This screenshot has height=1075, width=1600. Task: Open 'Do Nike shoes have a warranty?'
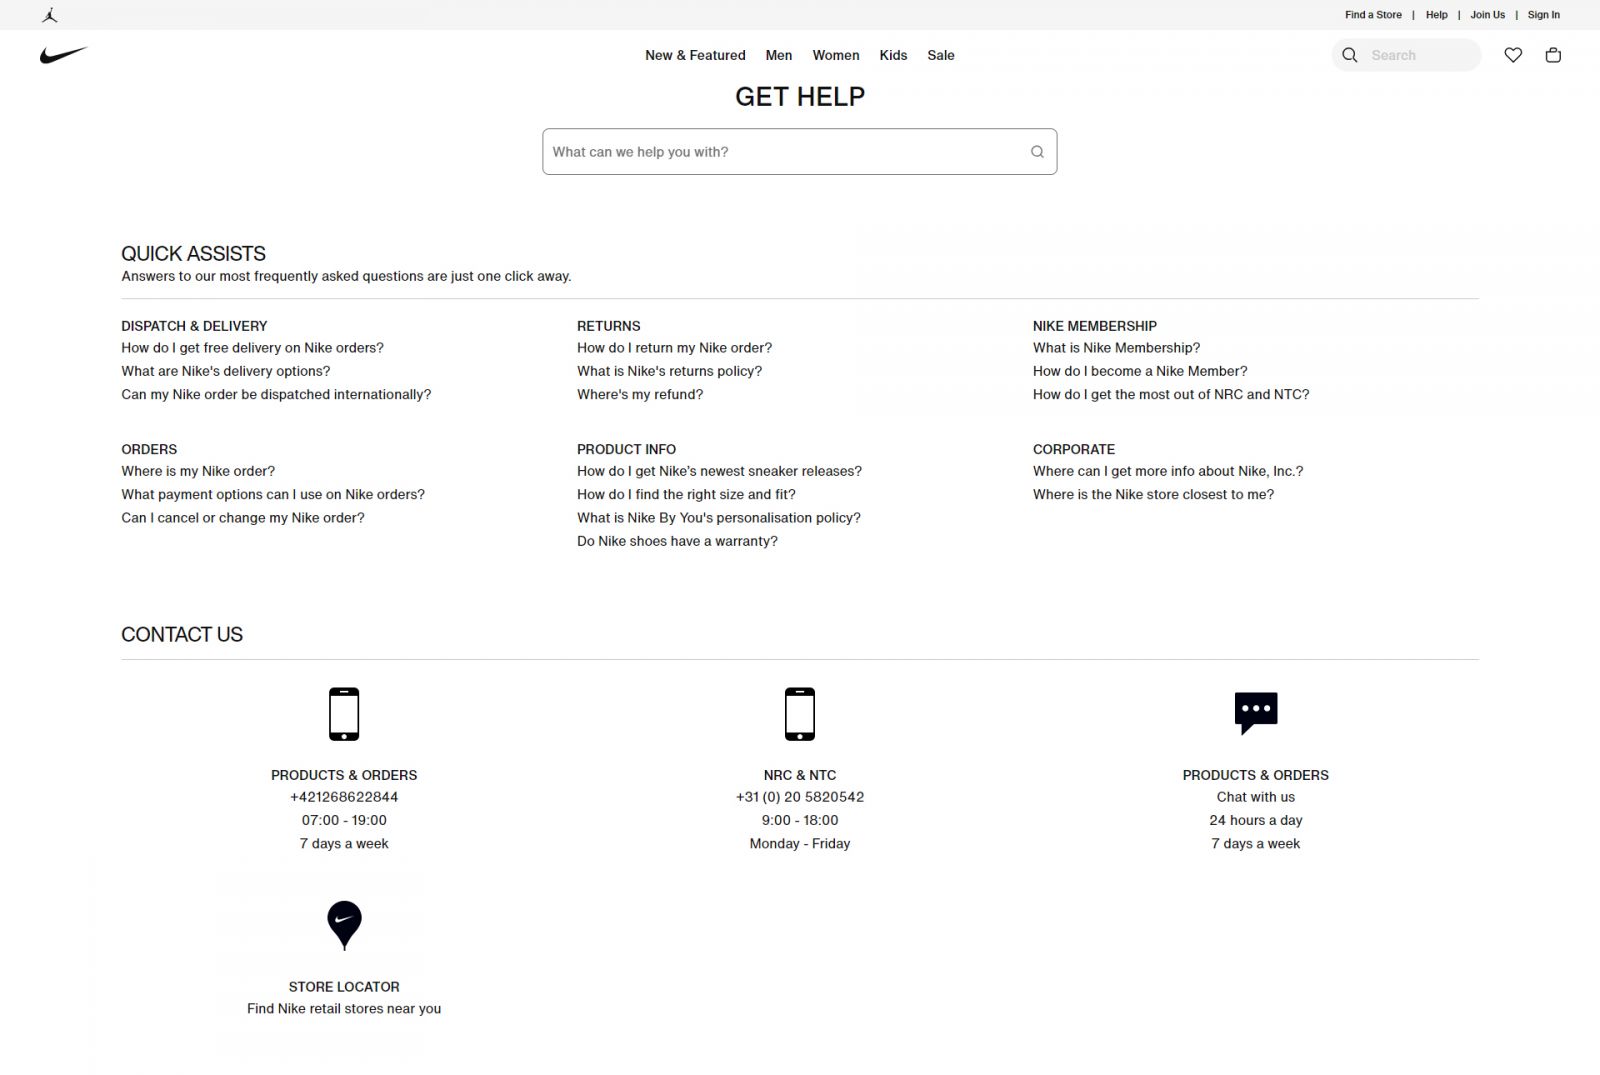tap(677, 541)
